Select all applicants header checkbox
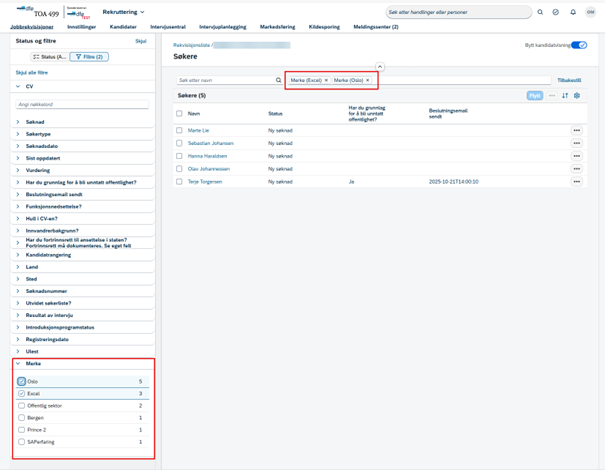Image resolution: width=605 pixels, height=470 pixels. tap(179, 113)
